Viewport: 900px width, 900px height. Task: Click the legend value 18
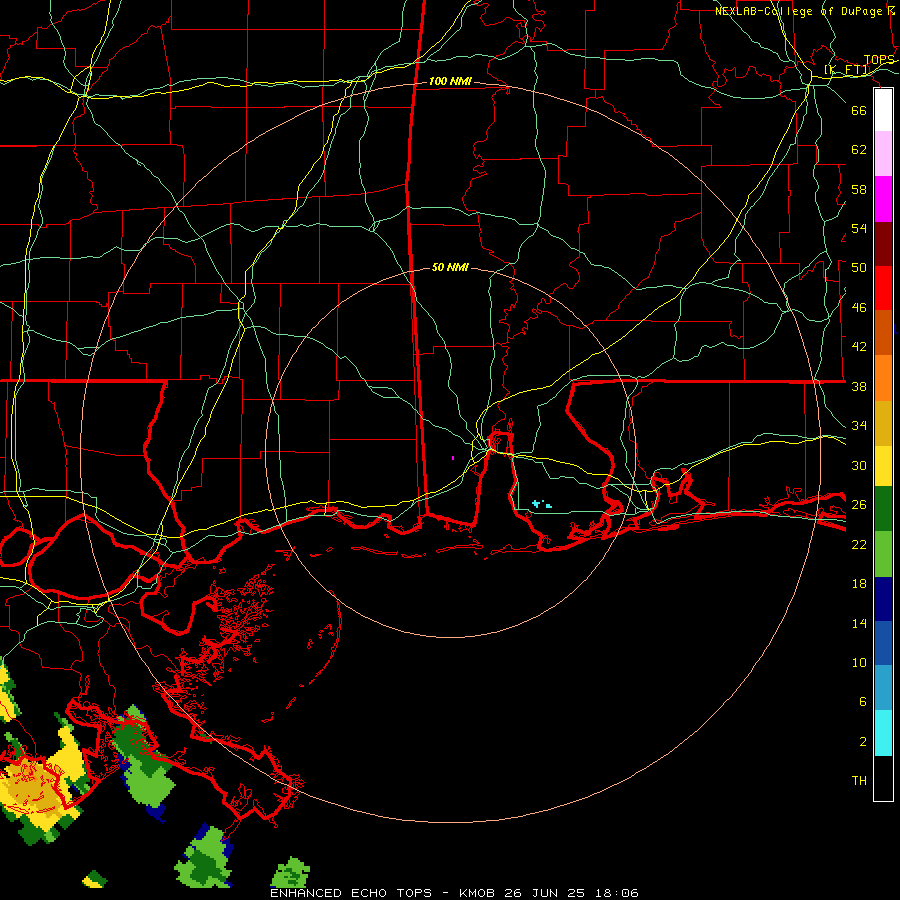pyautogui.click(x=859, y=584)
